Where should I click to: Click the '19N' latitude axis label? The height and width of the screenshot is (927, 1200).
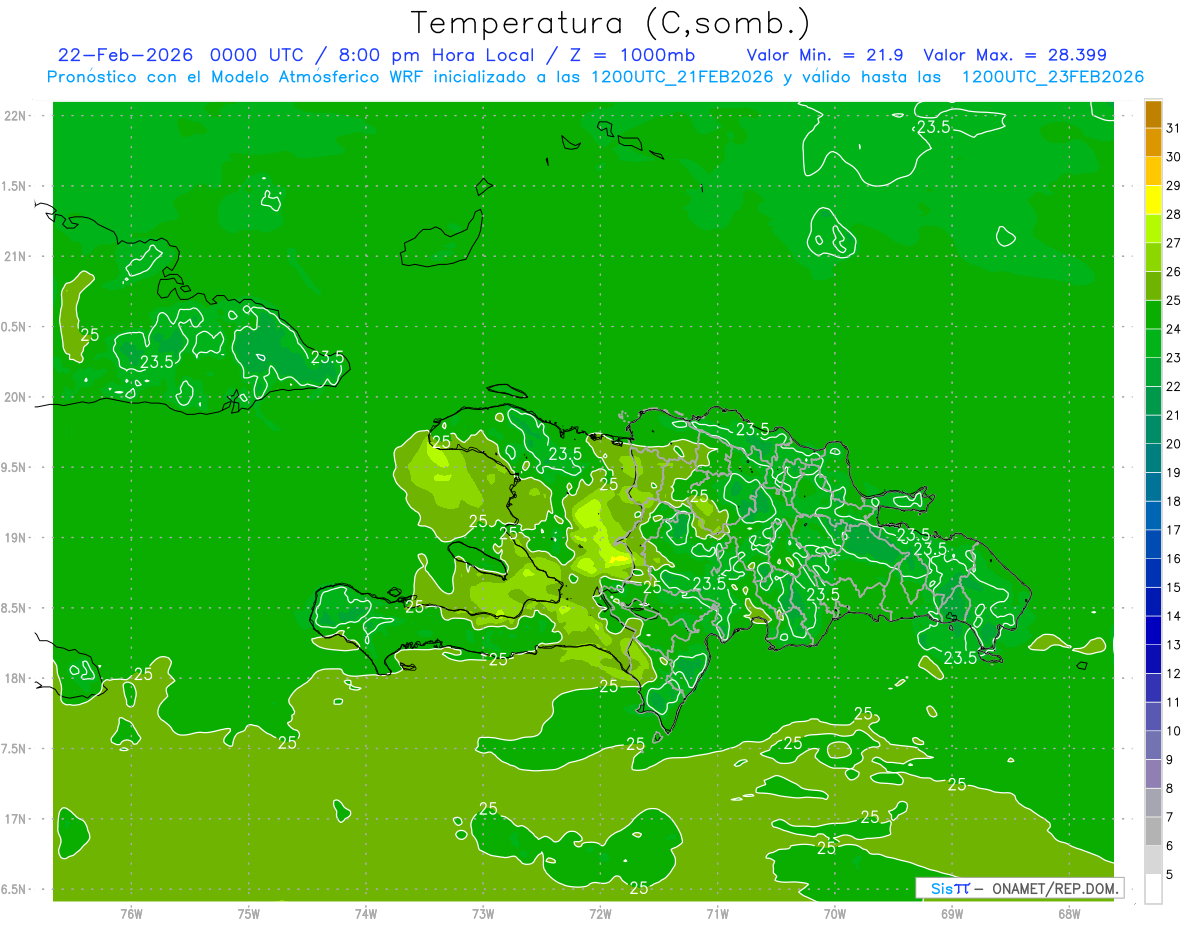14,538
